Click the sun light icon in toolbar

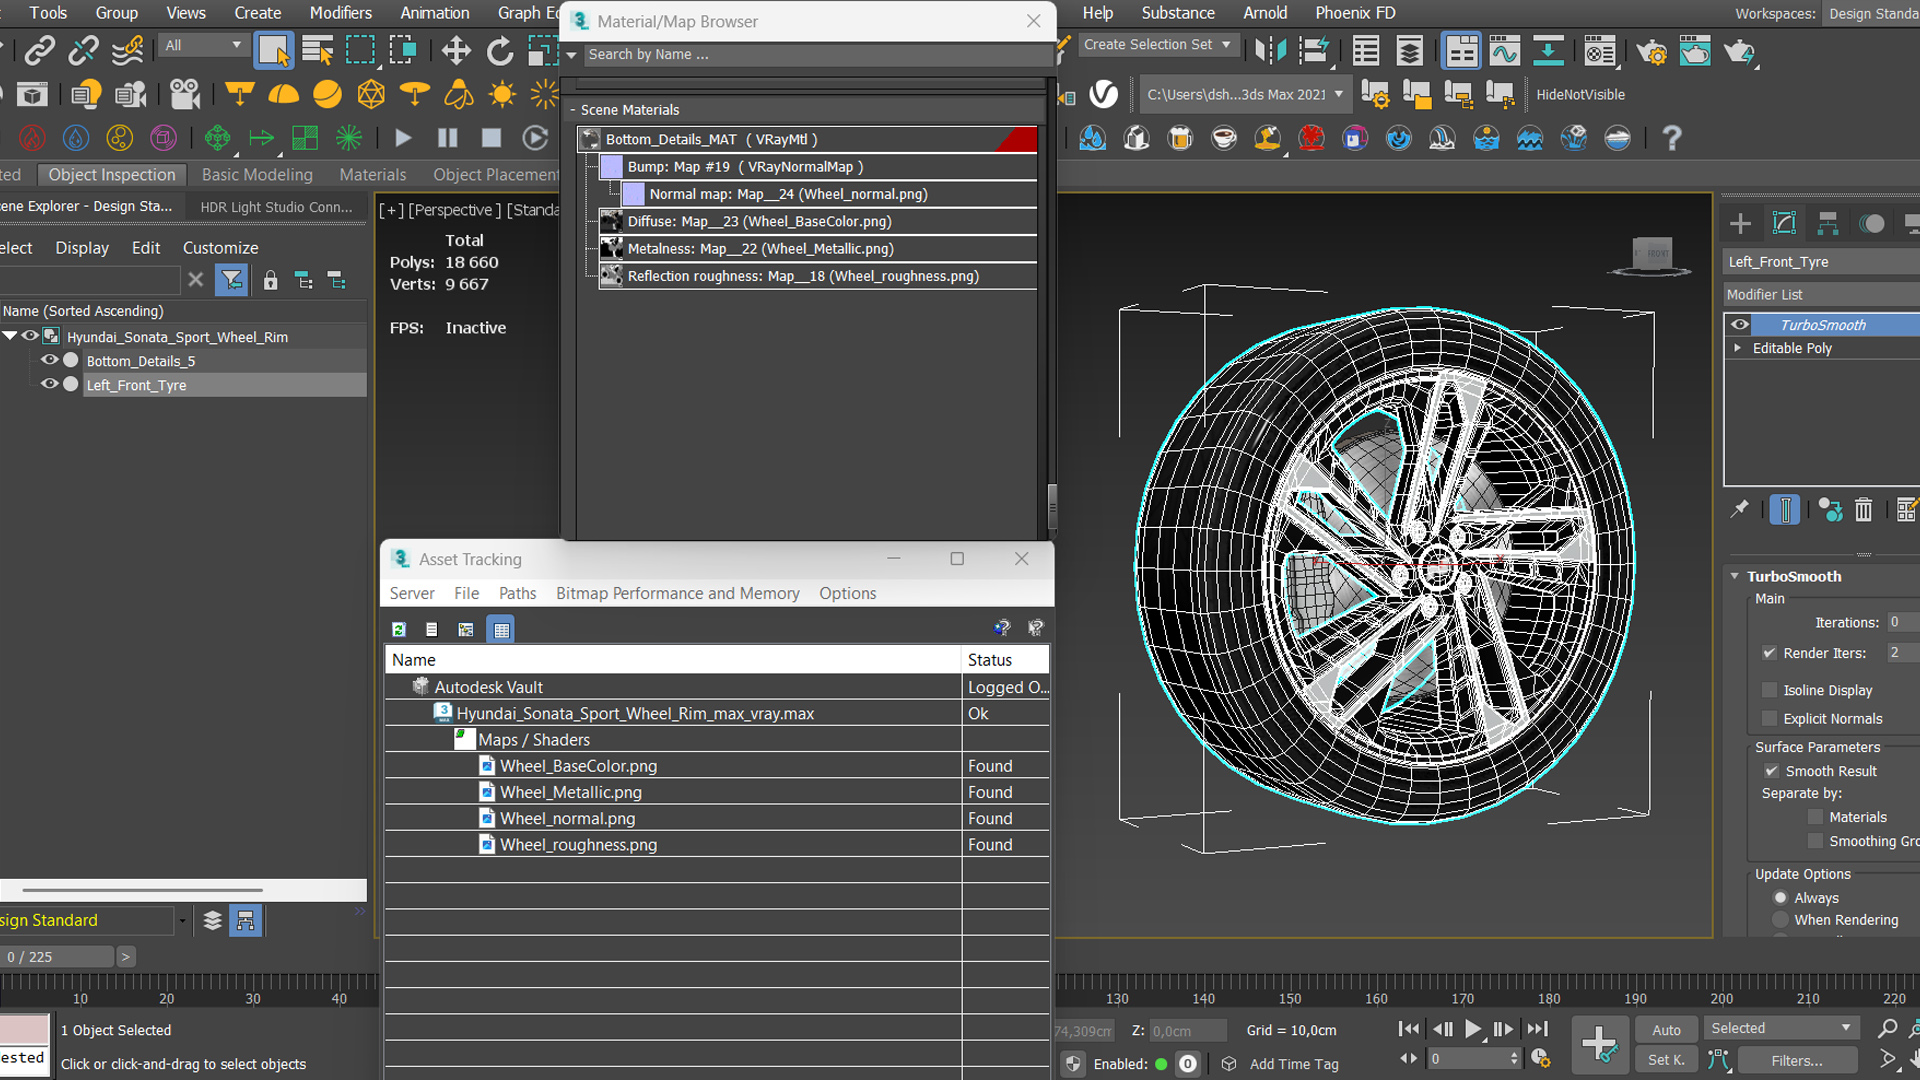tap(502, 94)
